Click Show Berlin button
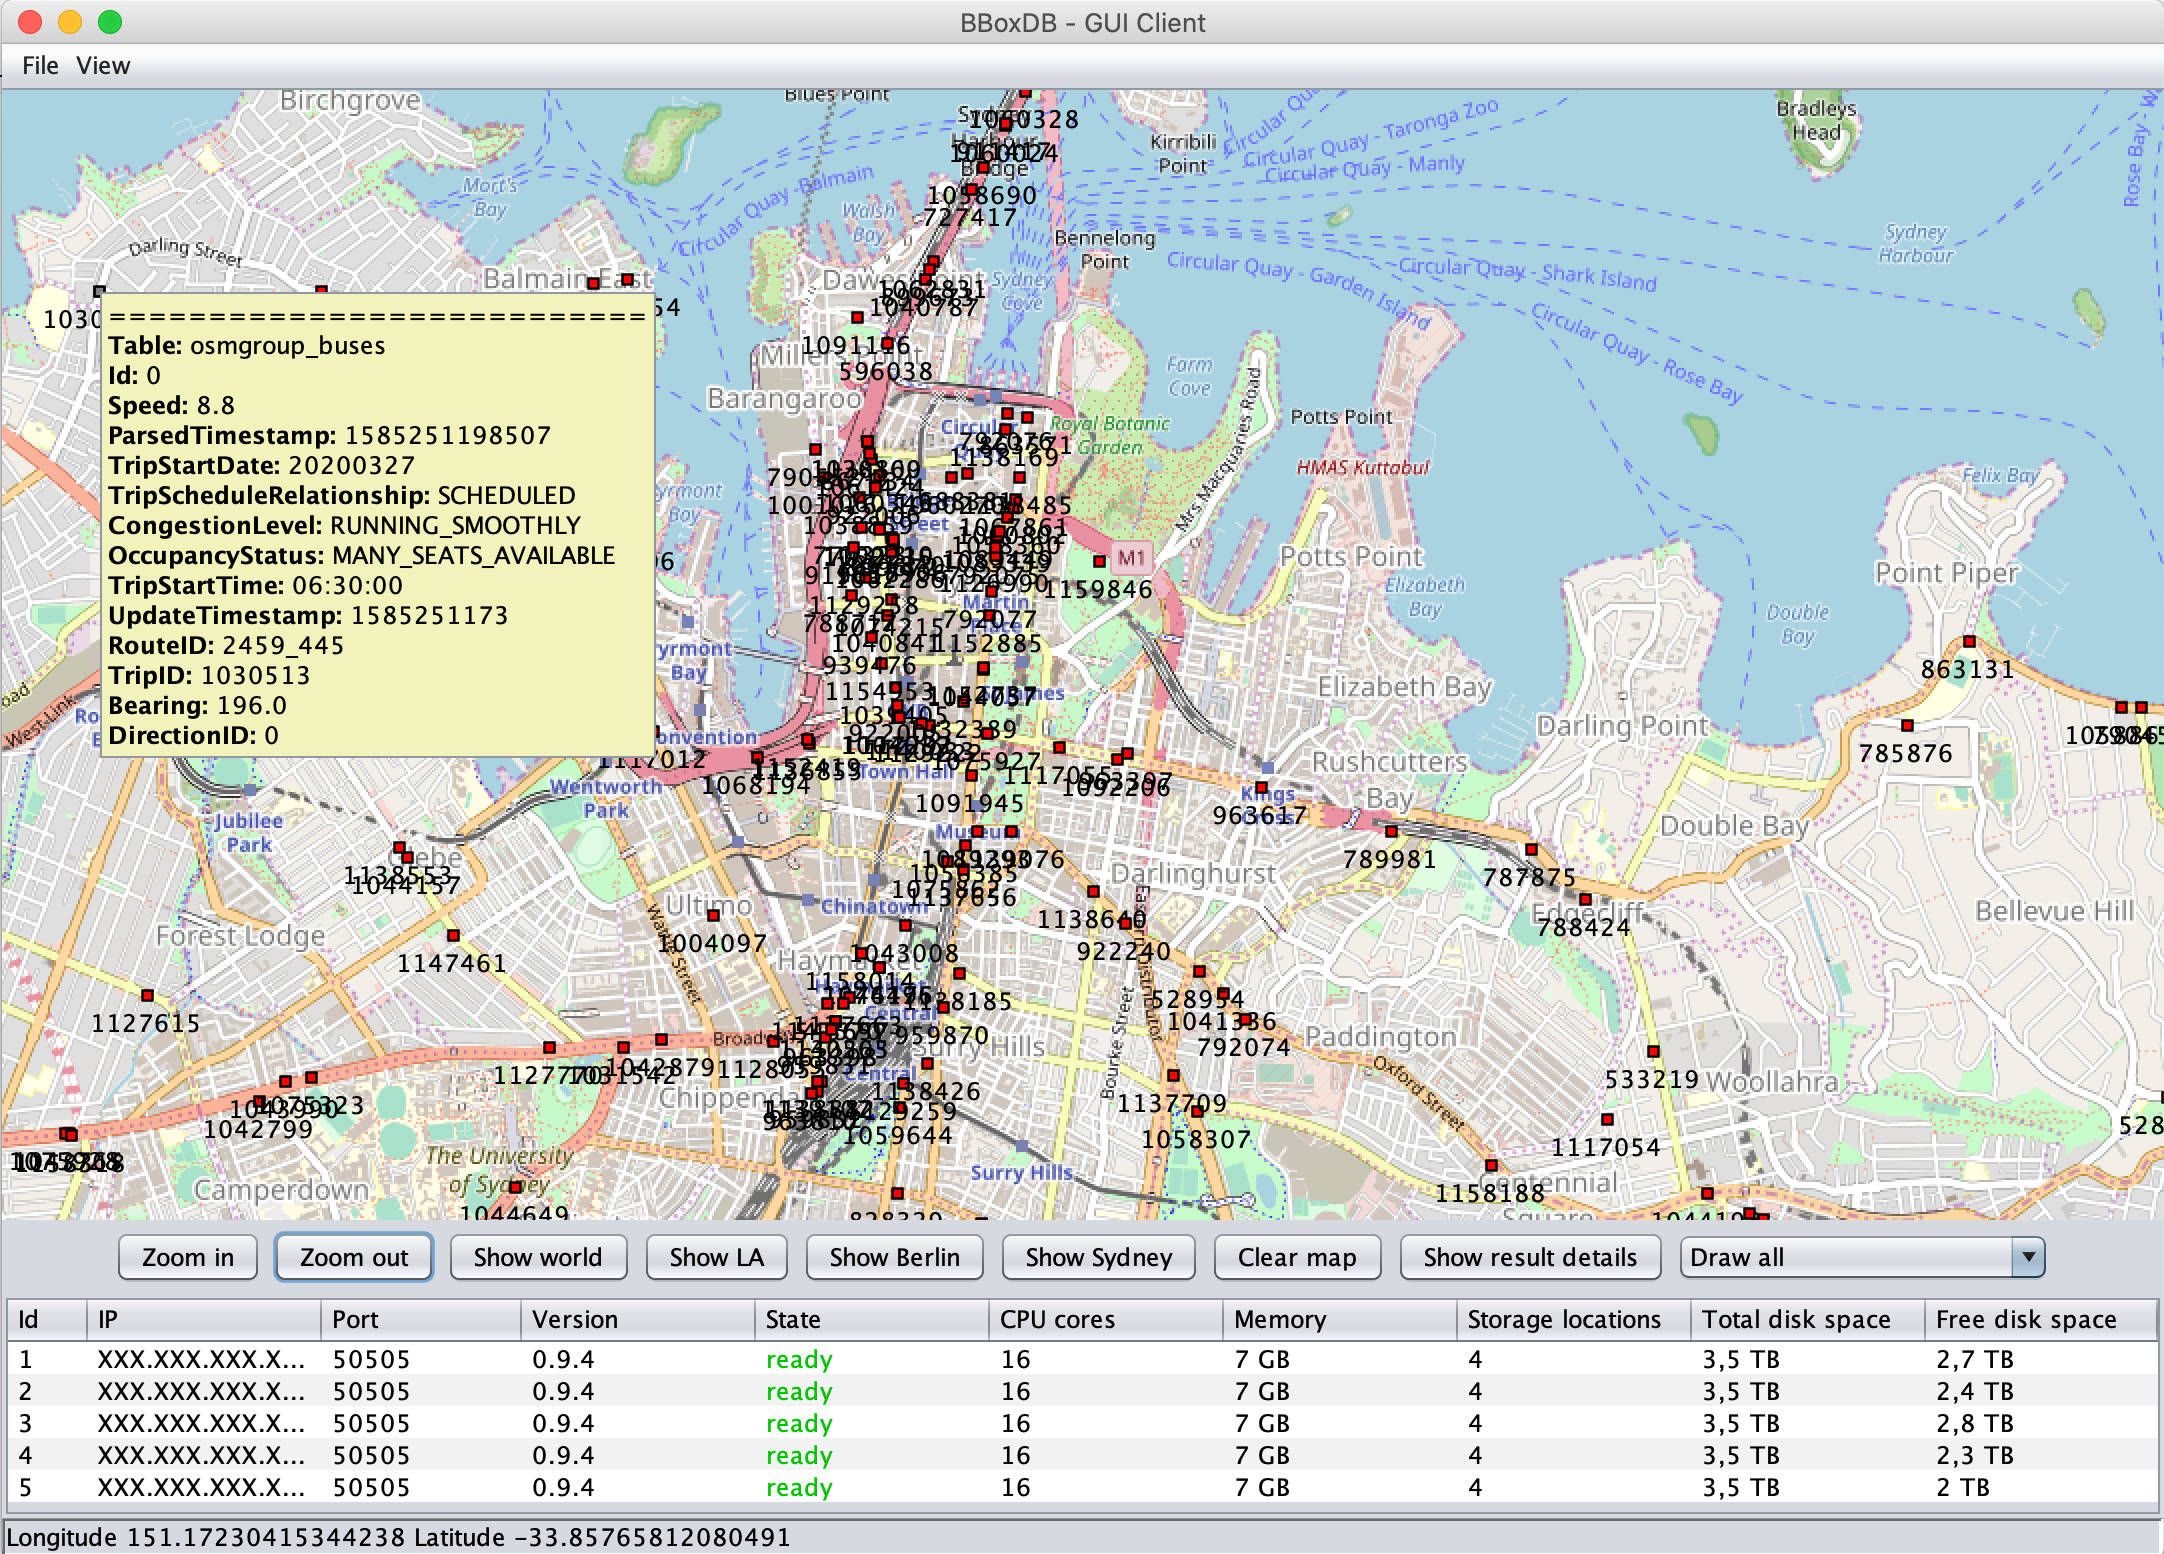Screen dimensions: 2164x1554 pos(894,1257)
